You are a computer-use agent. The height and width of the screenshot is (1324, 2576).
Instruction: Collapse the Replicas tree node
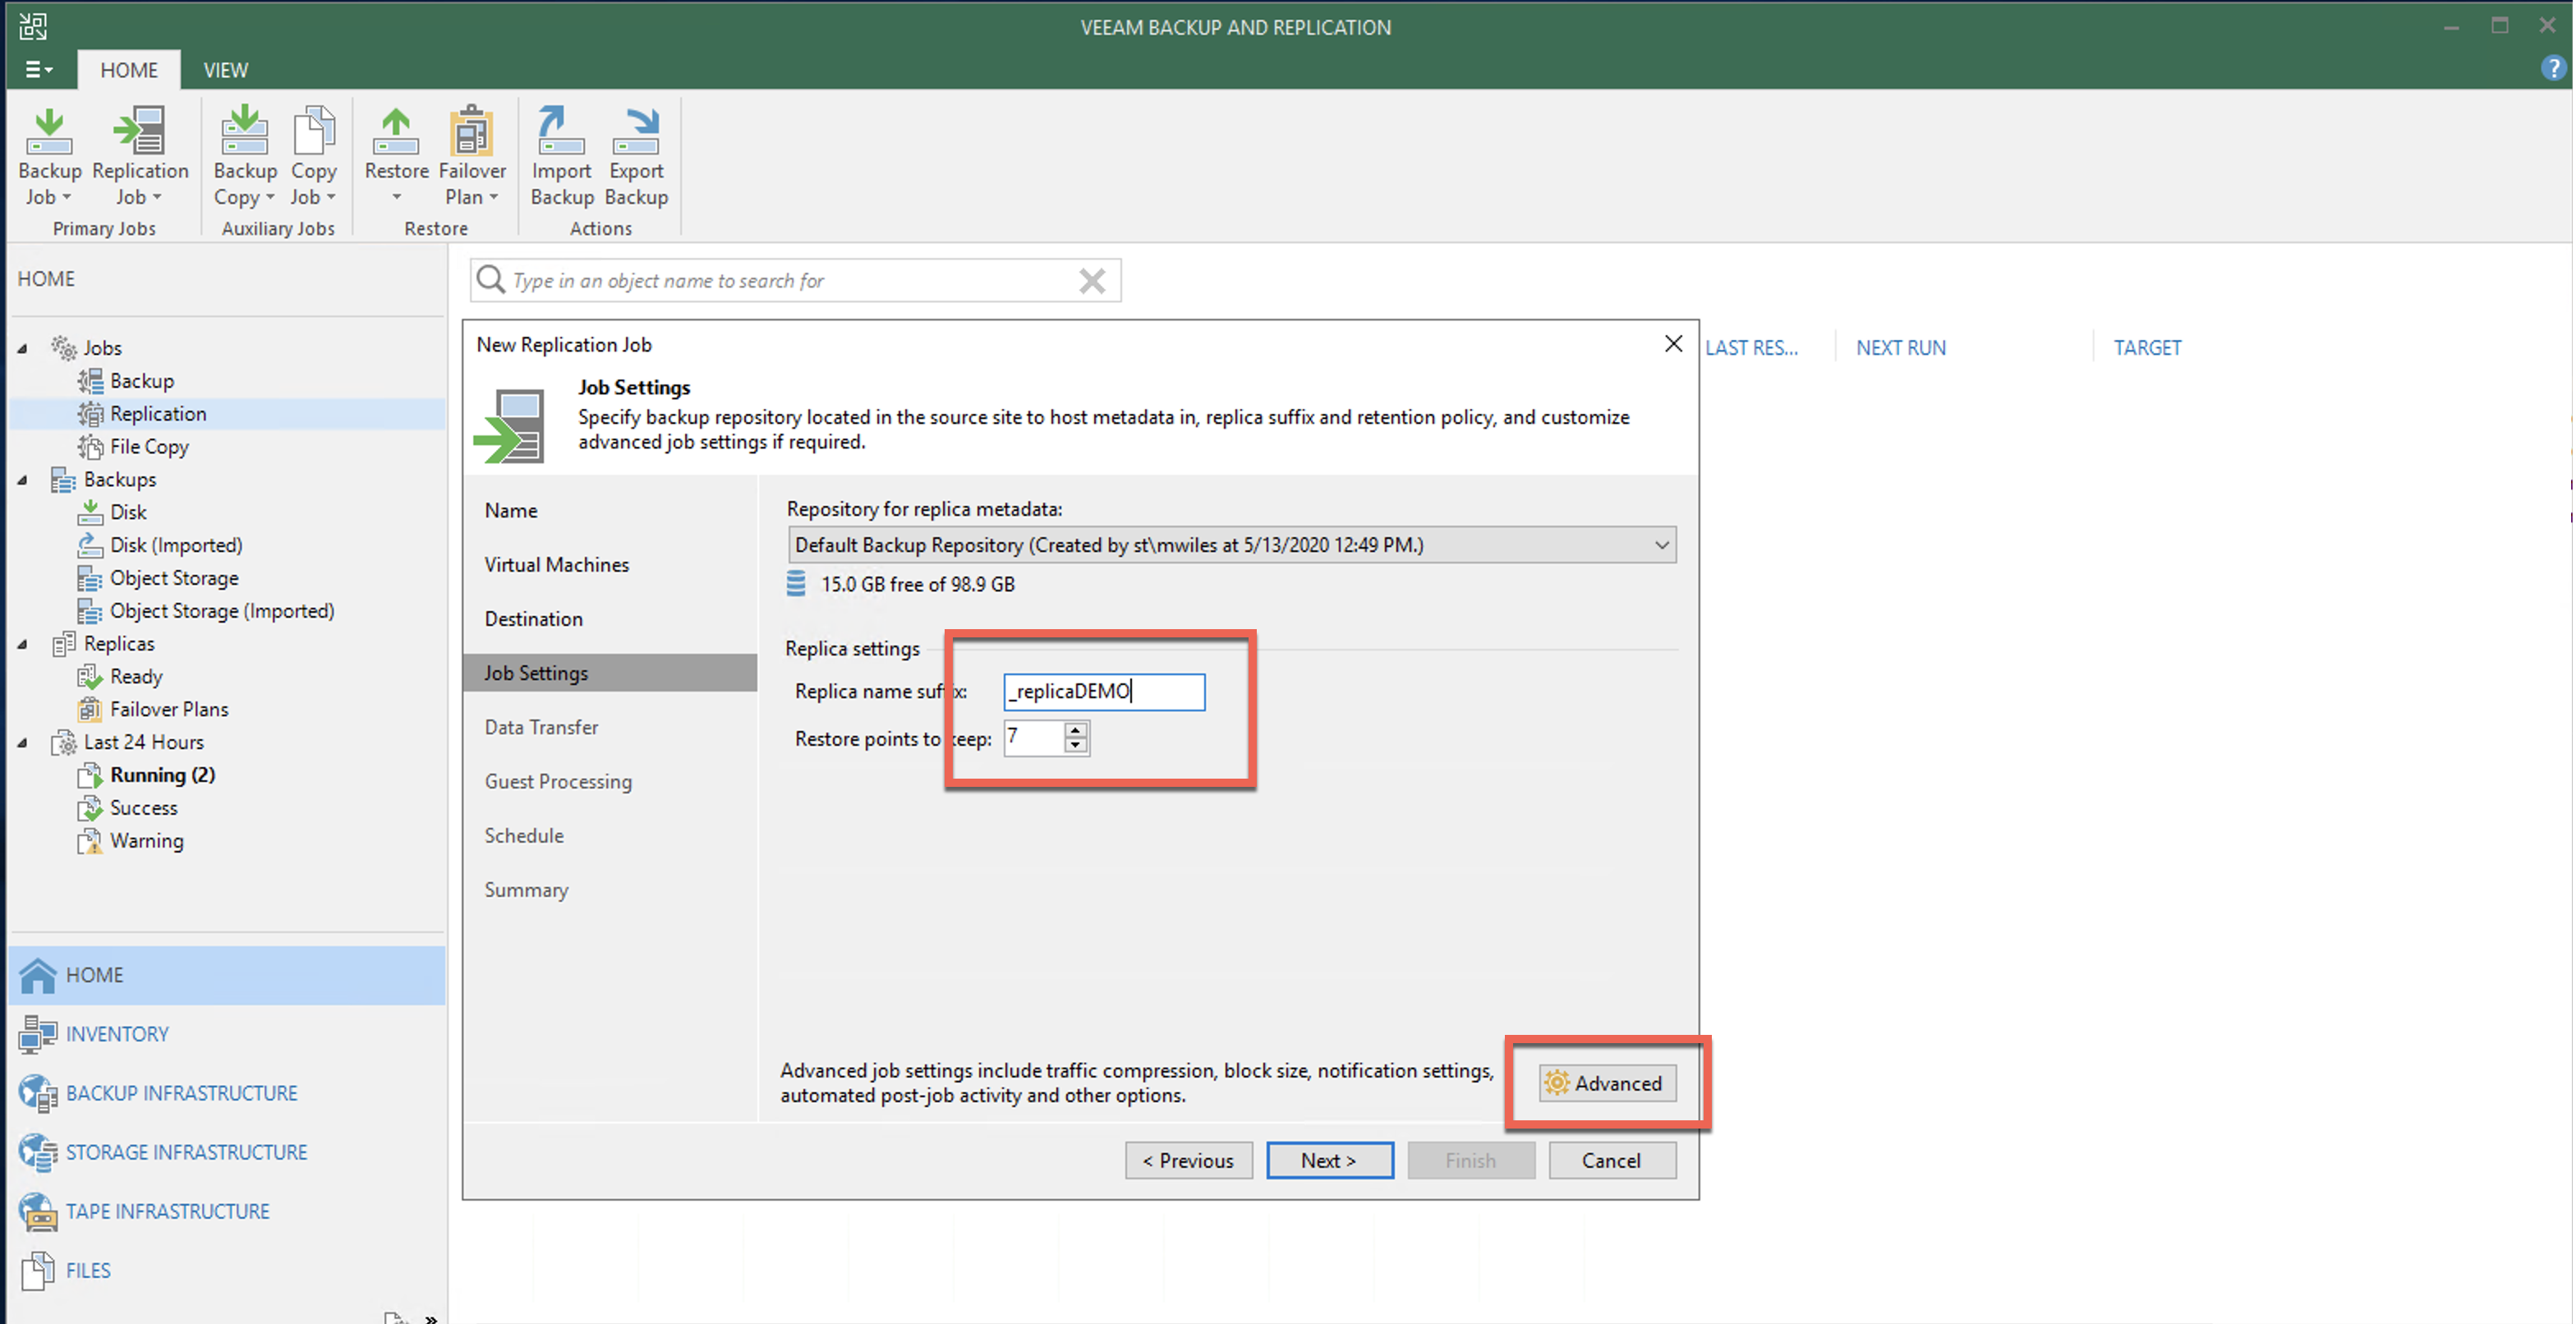point(22,644)
